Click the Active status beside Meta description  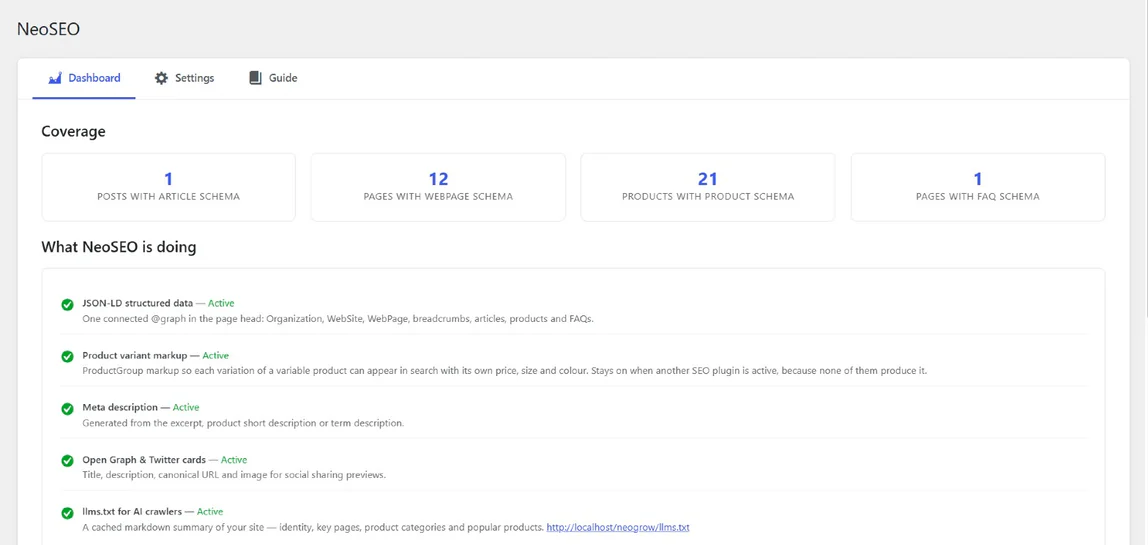click(186, 407)
